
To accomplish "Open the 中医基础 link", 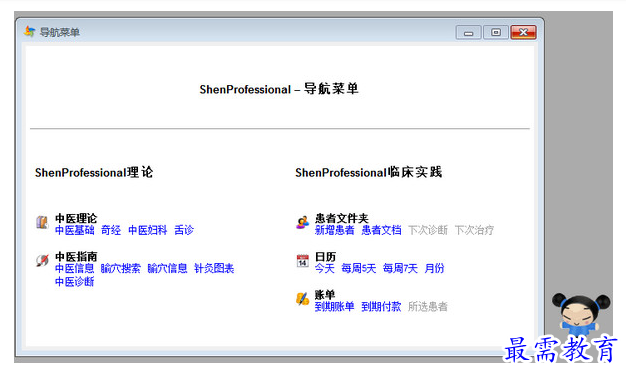I will point(75,230).
